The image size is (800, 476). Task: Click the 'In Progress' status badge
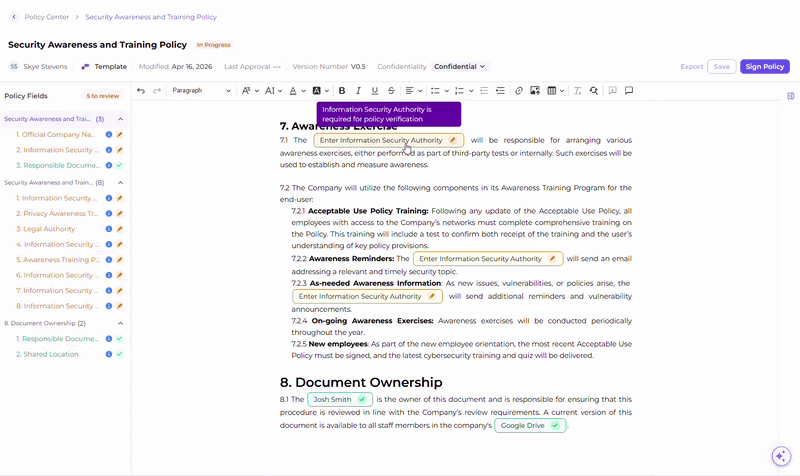tap(214, 45)
